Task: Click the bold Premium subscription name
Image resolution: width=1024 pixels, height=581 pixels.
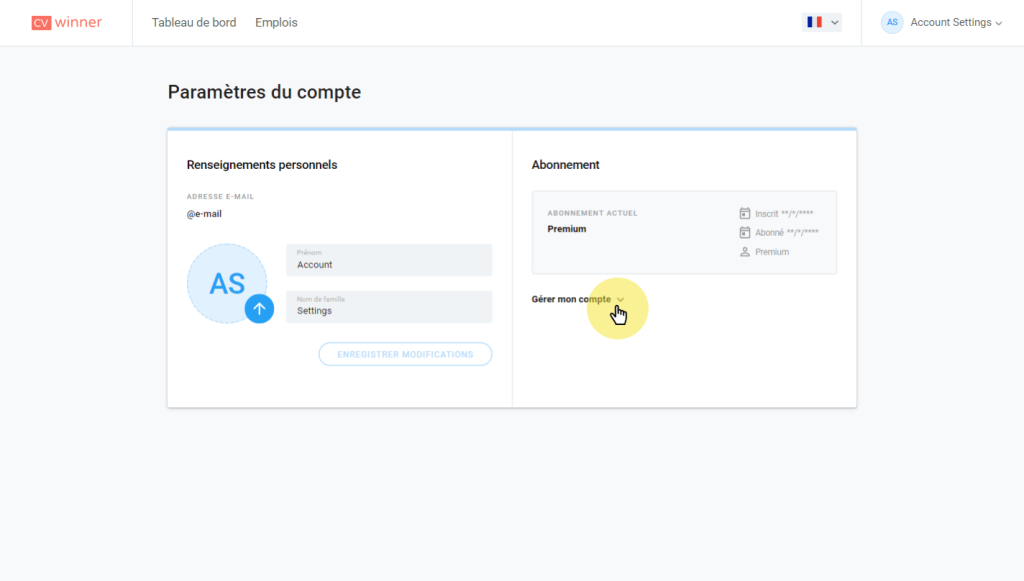Action: coord(567,229)
